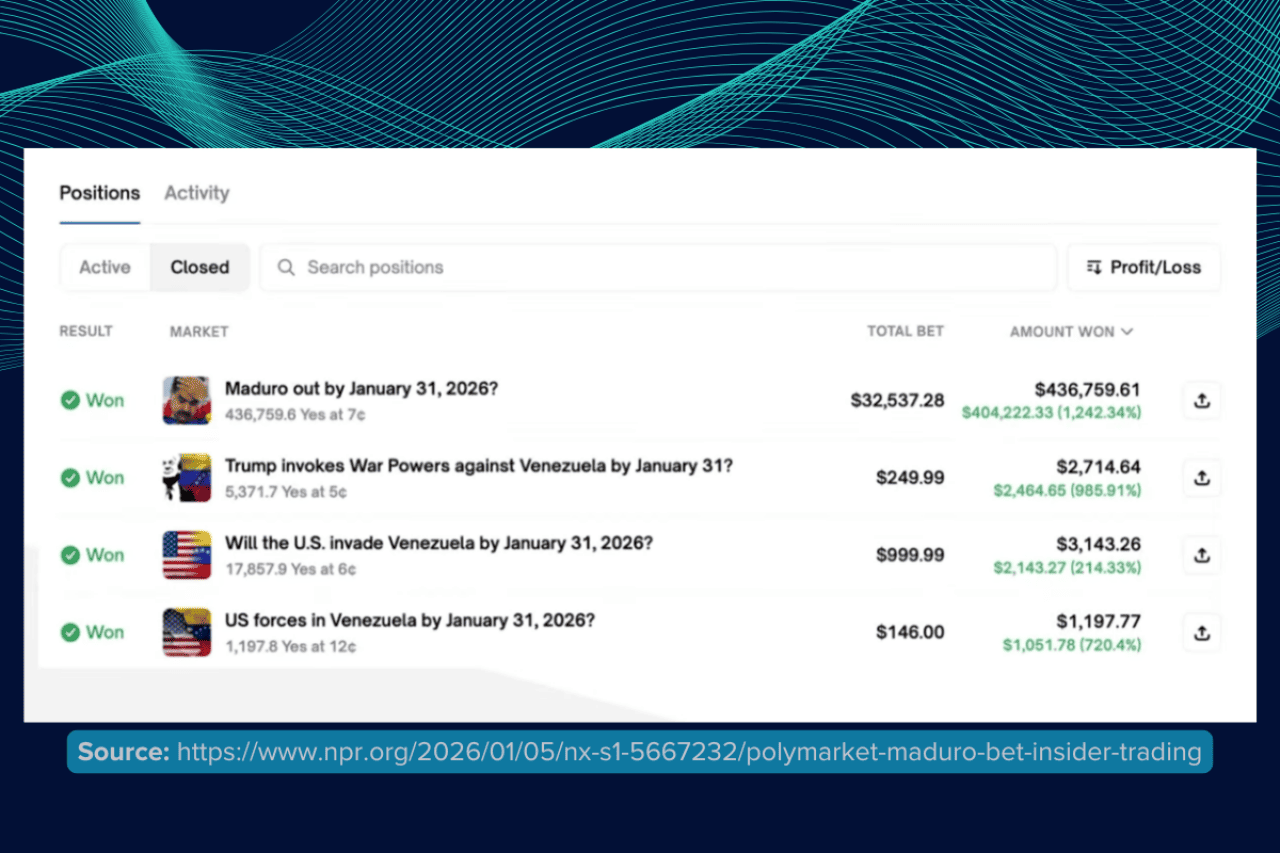Click the share icon on US forces in Venezuela row

click(1201, 632)
